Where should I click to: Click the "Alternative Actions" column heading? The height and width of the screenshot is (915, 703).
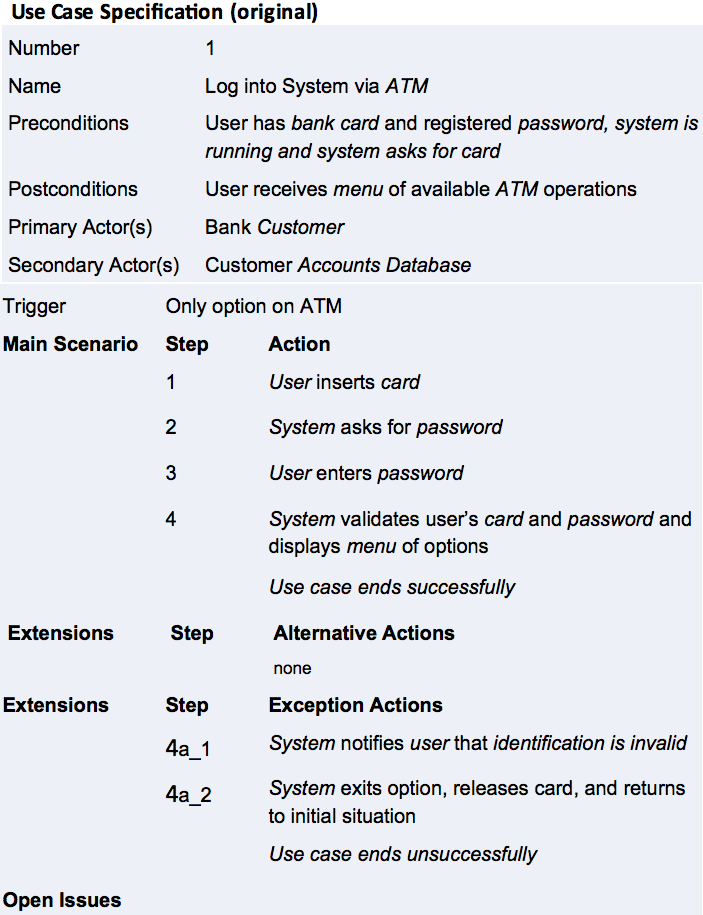click(364, 633)
